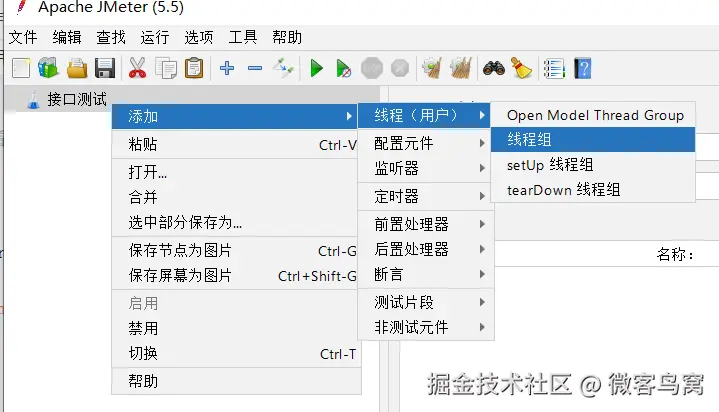Expand the 配置元件 submenu
The height and width of the screenshot is (412, 719).
426,143
